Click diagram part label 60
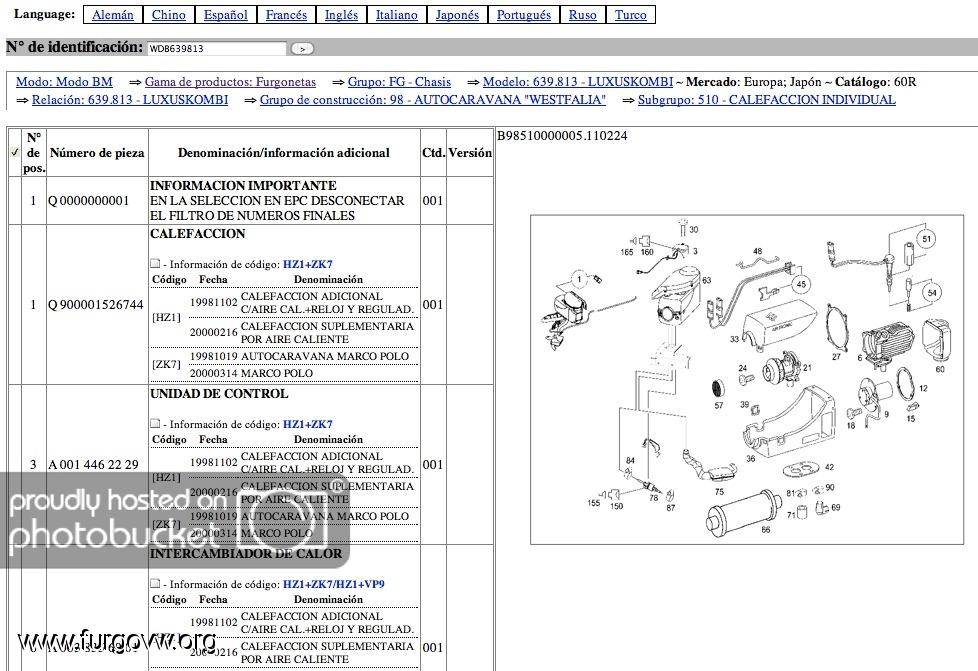978x671 pixels. pos(940,369)
